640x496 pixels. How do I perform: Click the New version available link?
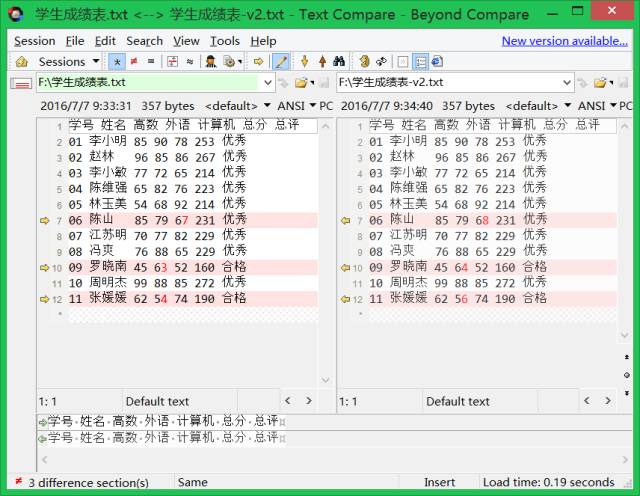pos(564,41)
